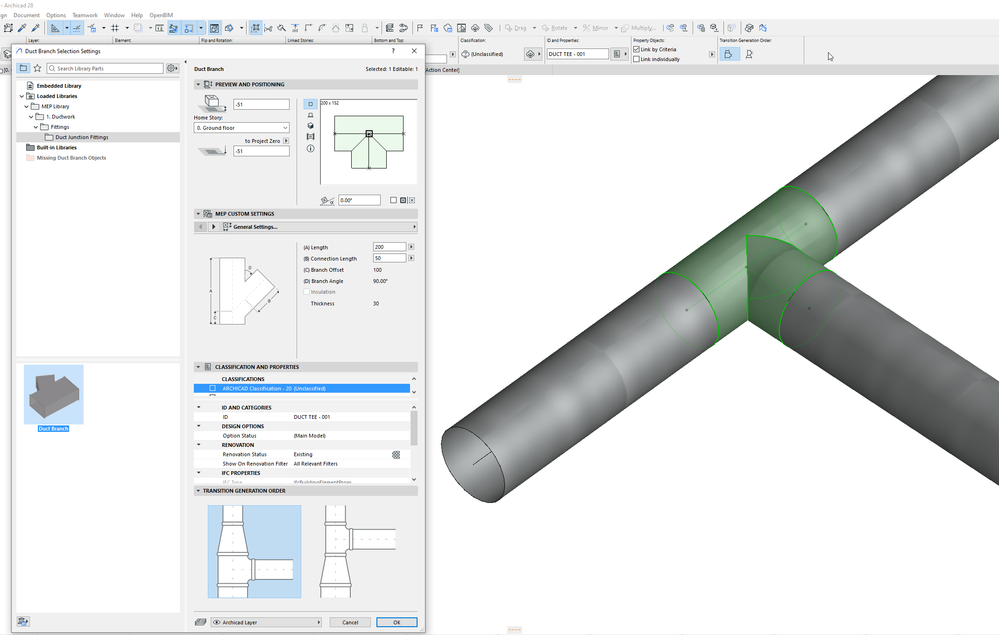Open library search settings gear

click(x=172, y=68)
